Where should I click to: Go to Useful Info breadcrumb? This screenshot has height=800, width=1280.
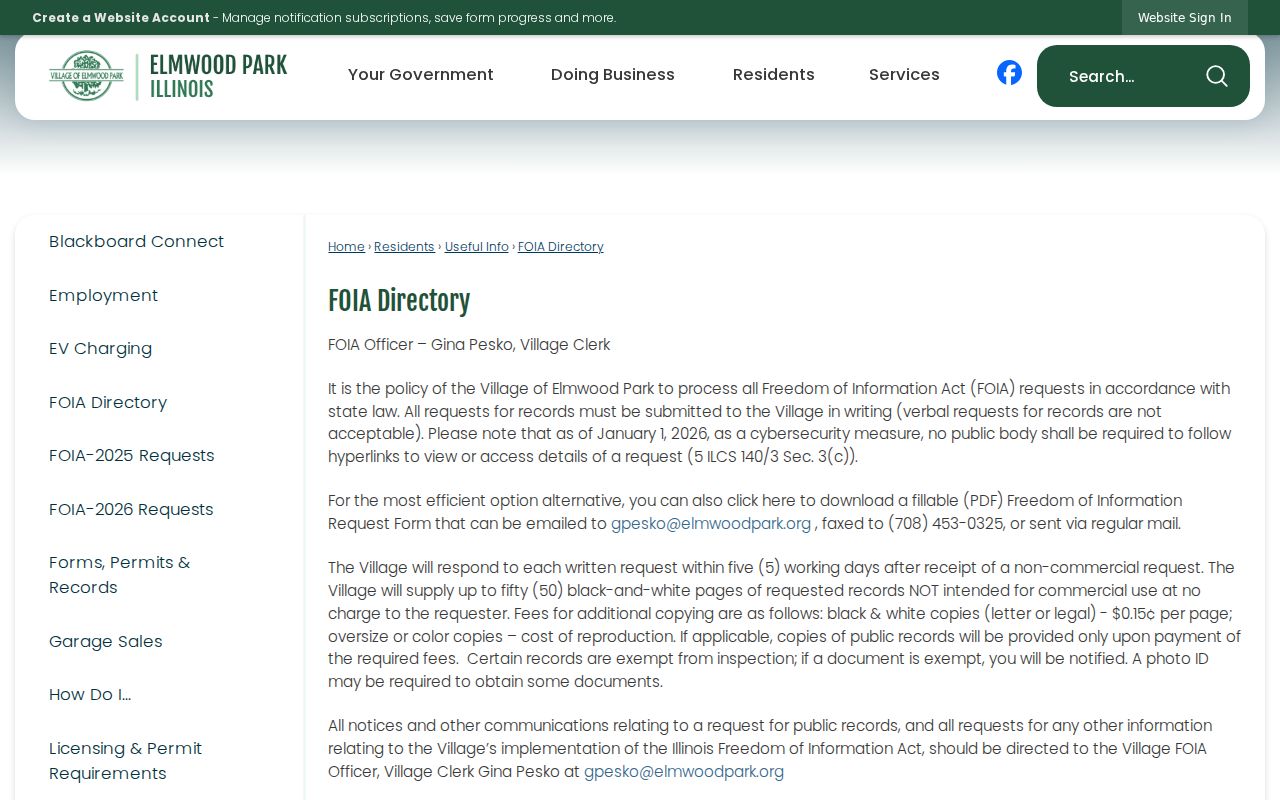pyautogui.click(x=477, y=247)
